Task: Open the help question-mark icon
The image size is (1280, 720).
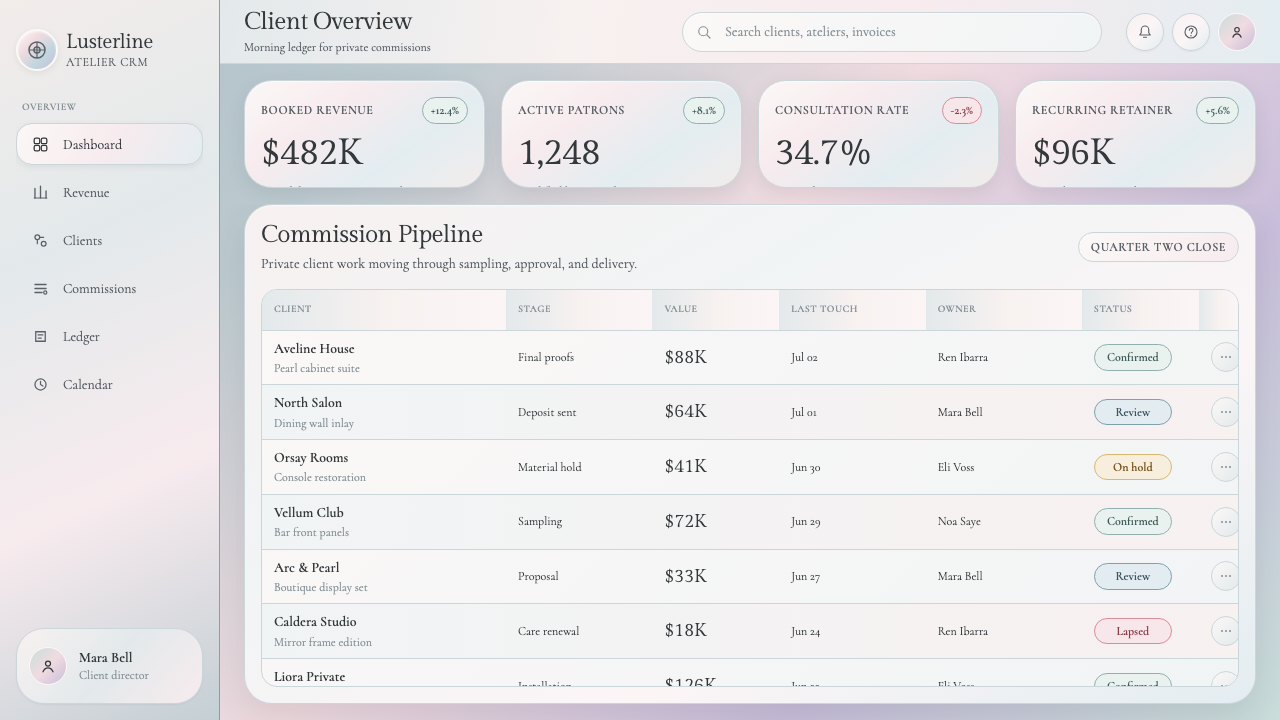Action: (1191, 32)
